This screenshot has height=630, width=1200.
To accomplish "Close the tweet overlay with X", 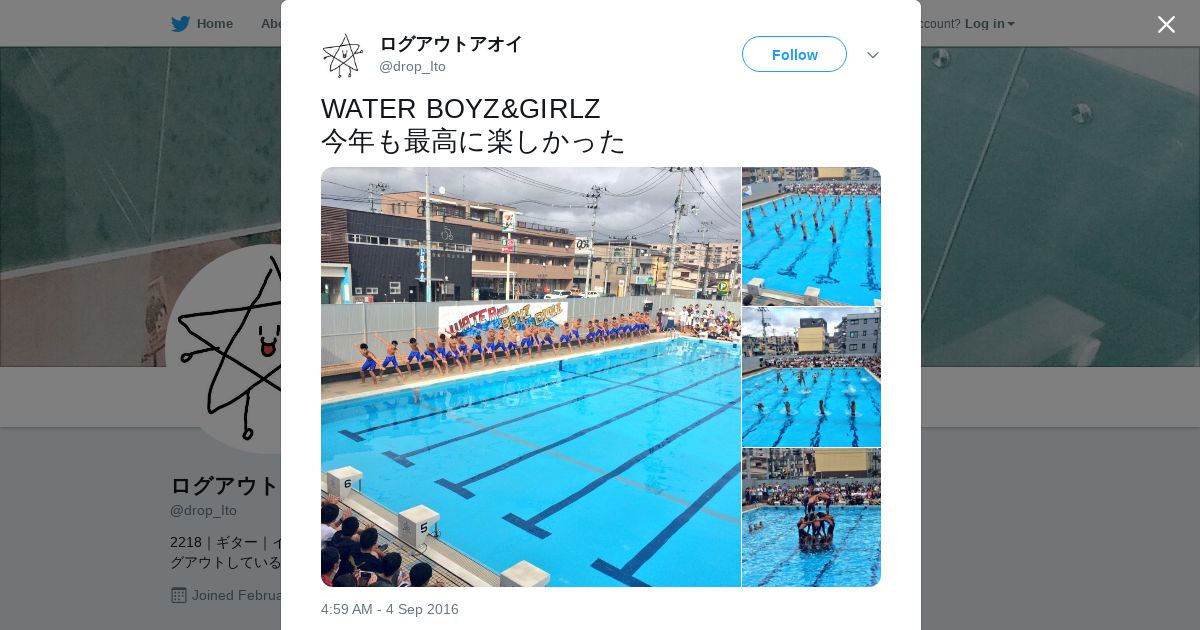I will 1166,25.
